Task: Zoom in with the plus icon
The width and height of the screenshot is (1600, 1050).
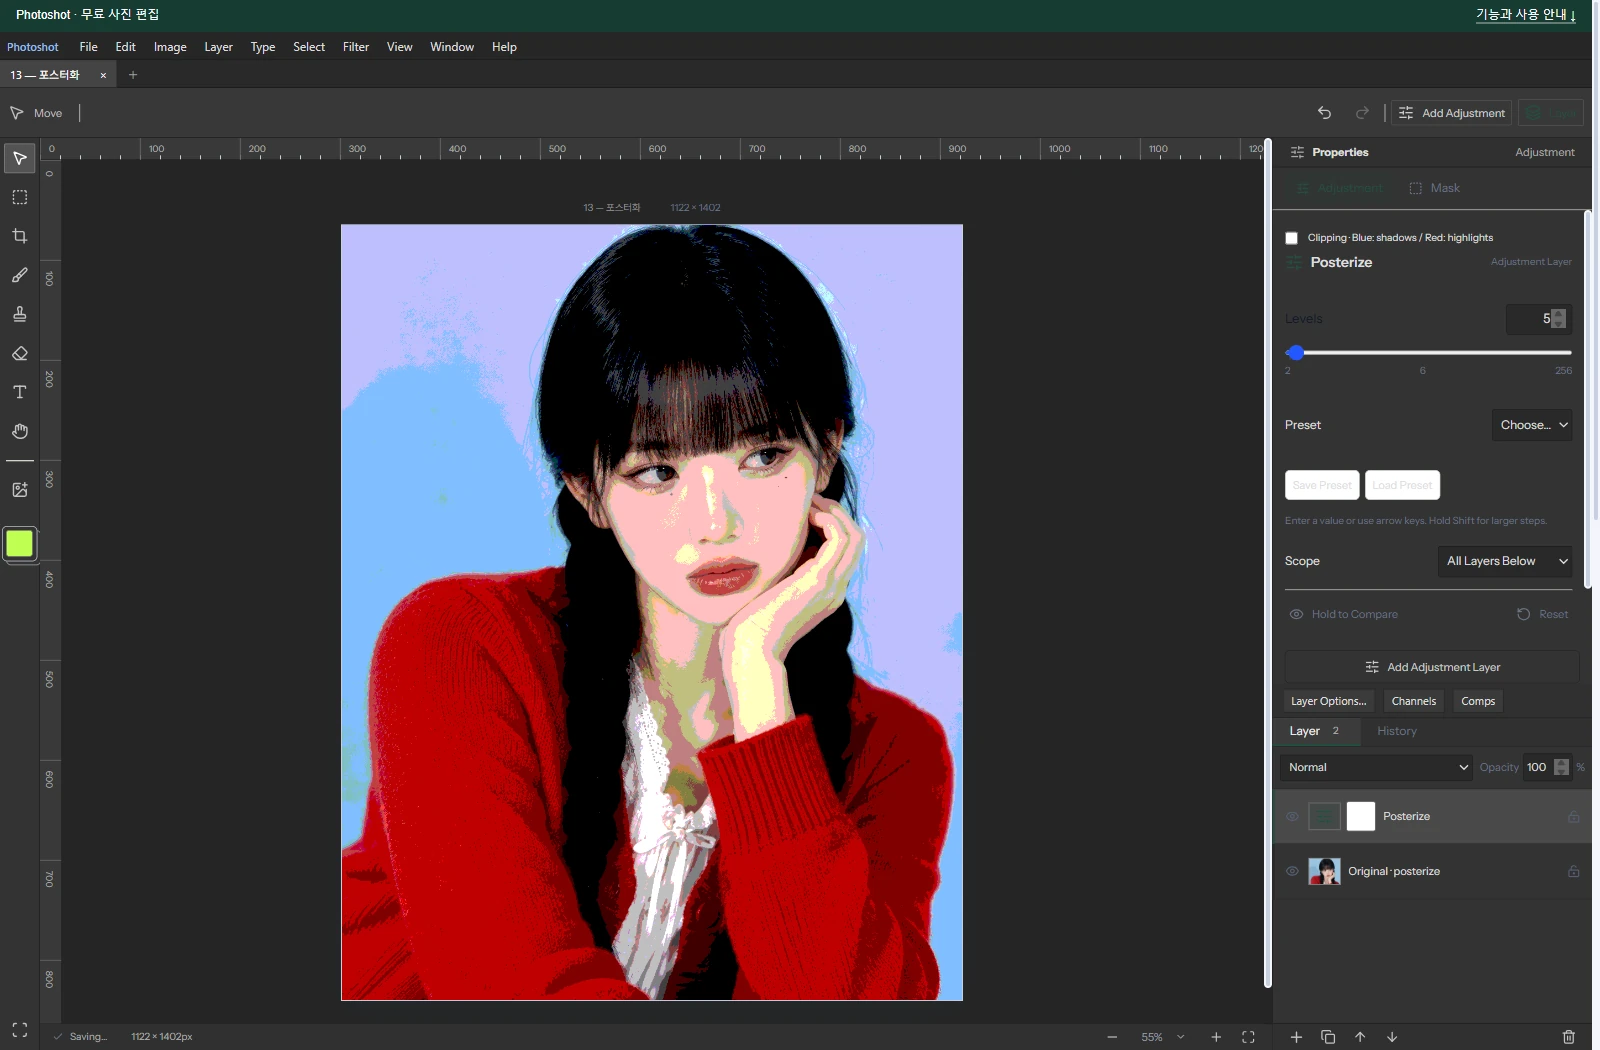Action: coord(1216,1037)
